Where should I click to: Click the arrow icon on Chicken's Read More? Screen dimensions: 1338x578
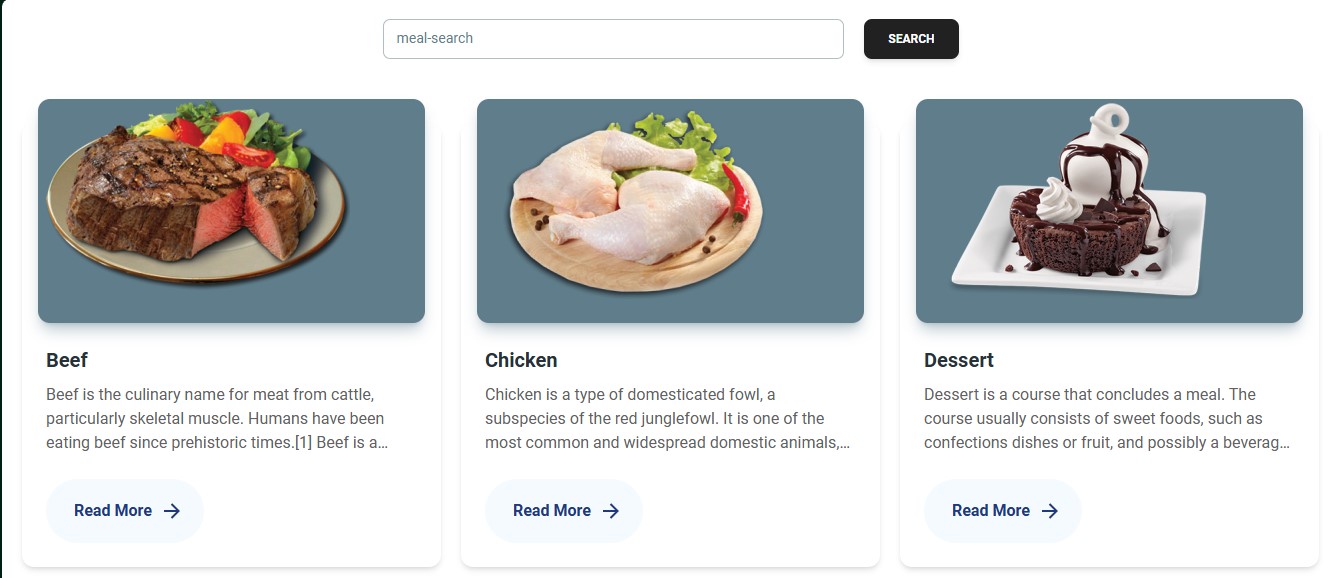613,510
